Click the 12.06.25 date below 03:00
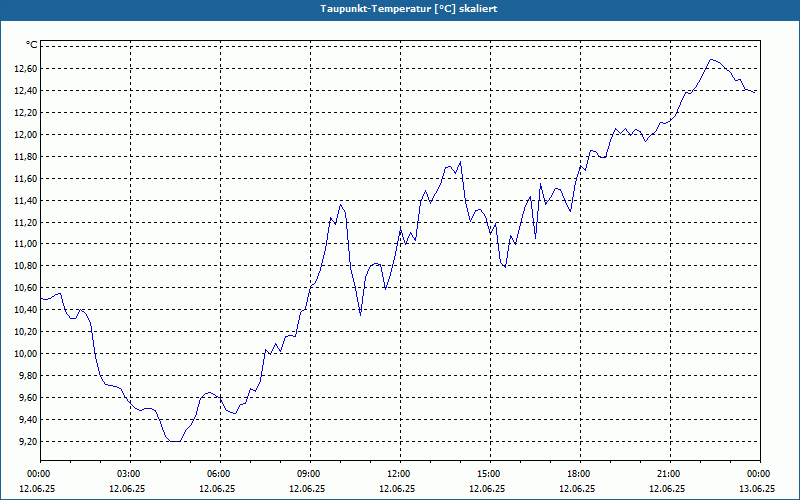 tap(127, 488)
